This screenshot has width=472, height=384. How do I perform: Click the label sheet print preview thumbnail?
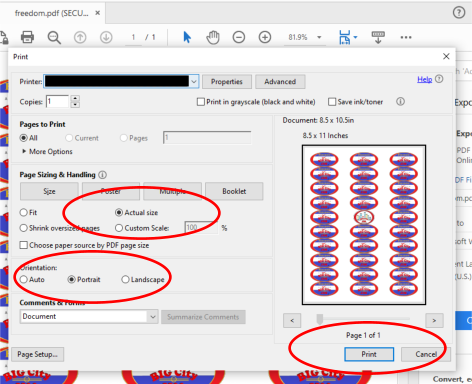[364, 225]
